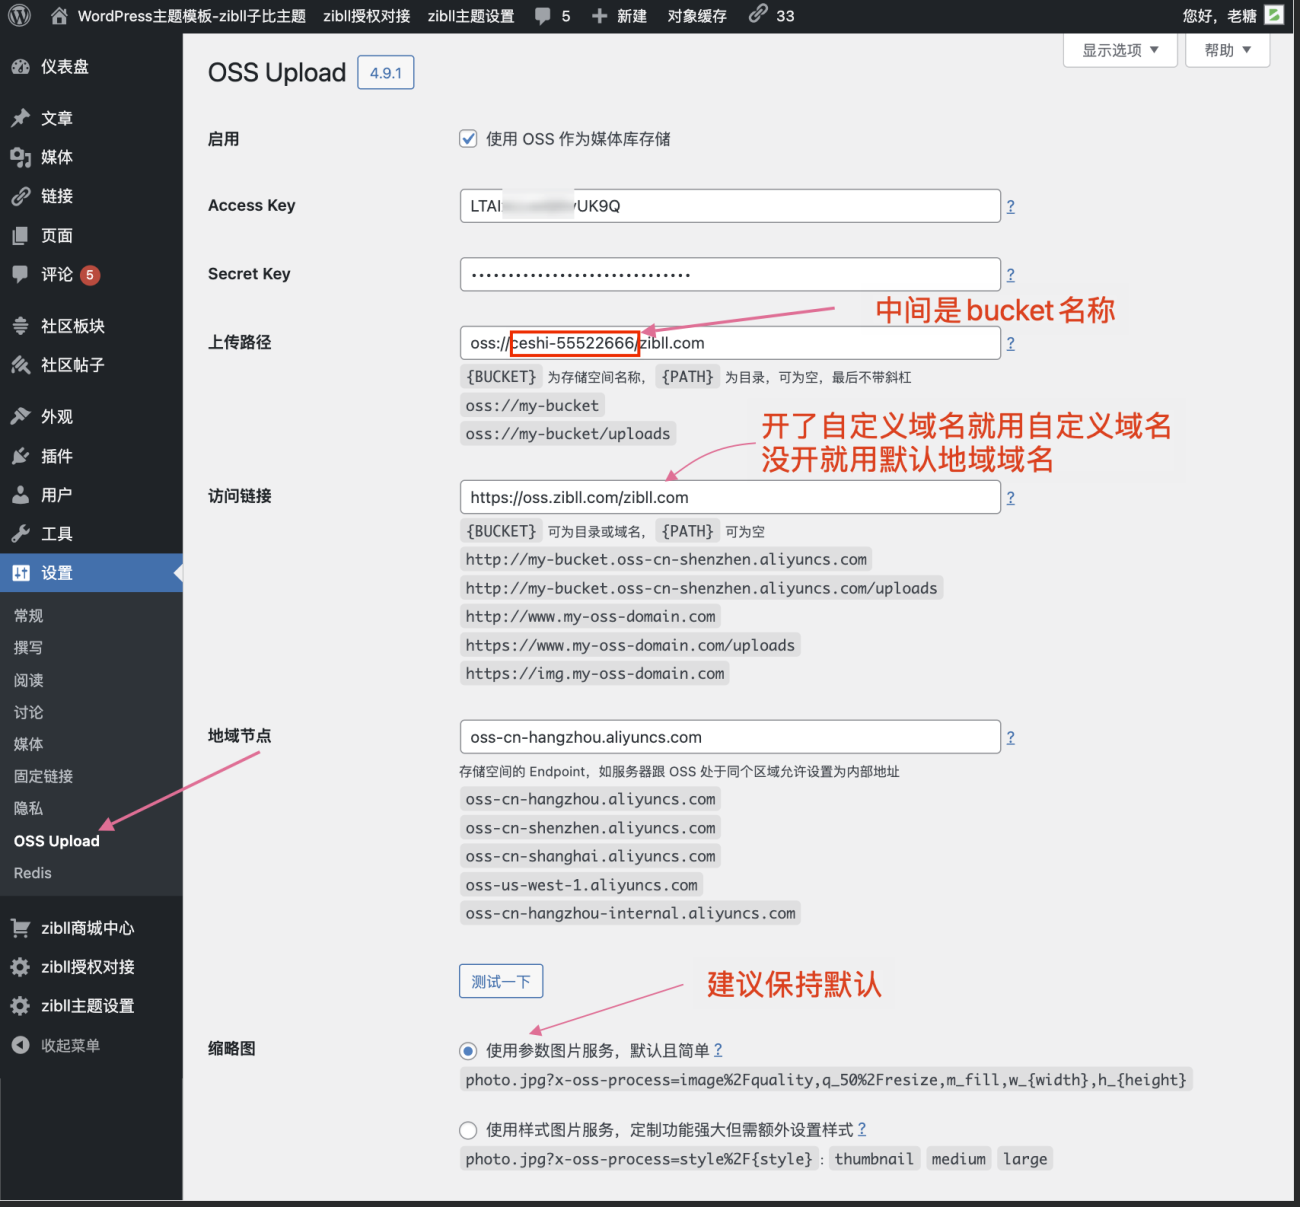The width and height of the screenshot is (1300, 1207).
Task: Click the 您好, 老糖 greeting
Action: click(1219, 16)
